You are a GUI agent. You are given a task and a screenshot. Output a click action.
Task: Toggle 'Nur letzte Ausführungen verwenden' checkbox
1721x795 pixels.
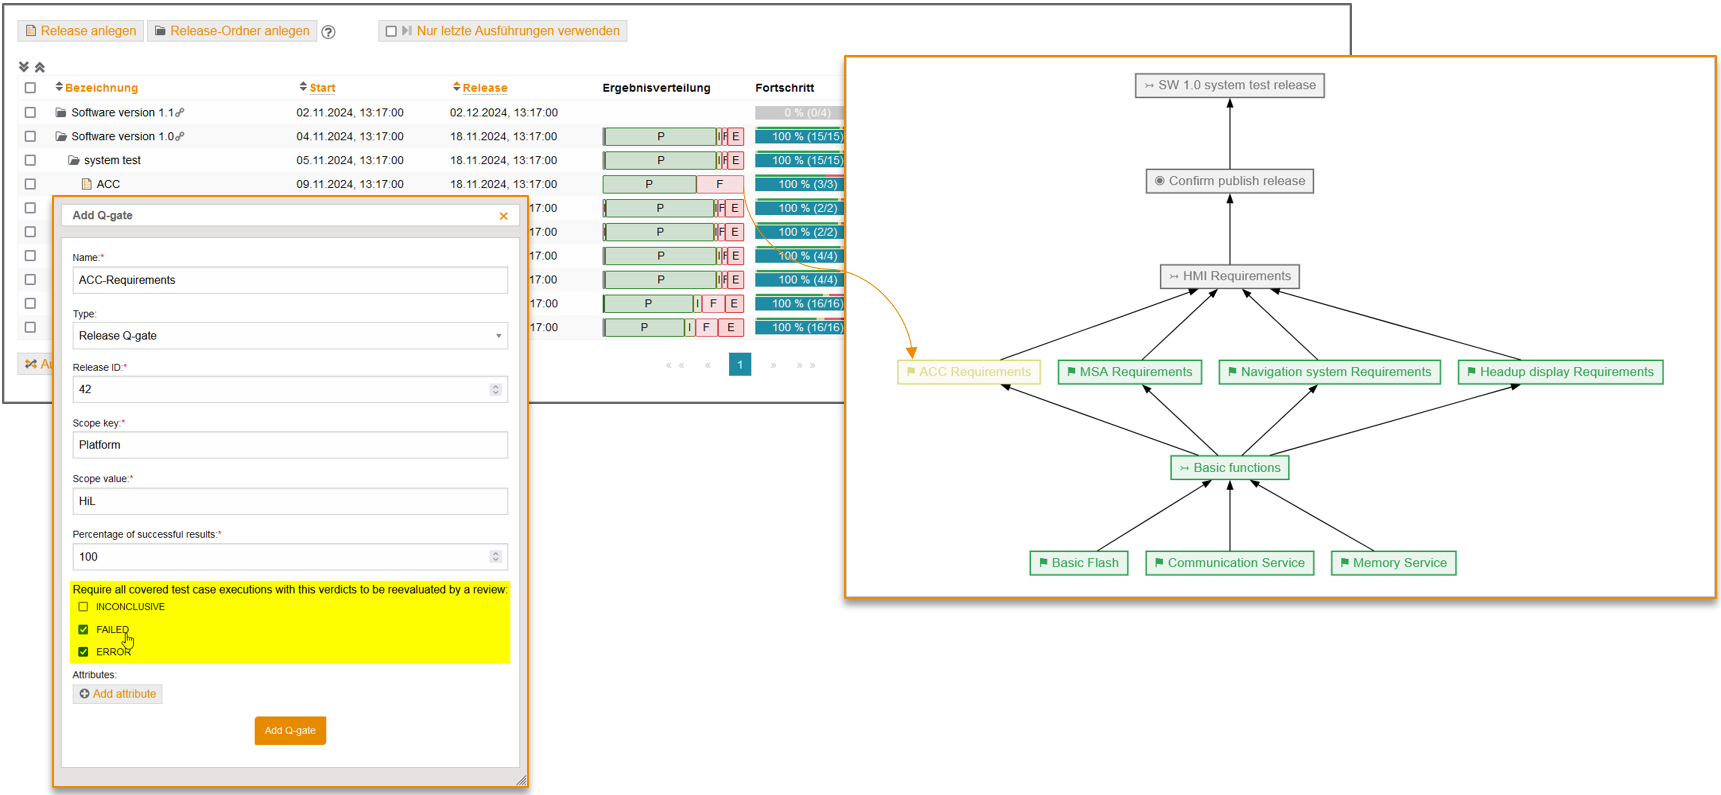[x=391, y=32]
